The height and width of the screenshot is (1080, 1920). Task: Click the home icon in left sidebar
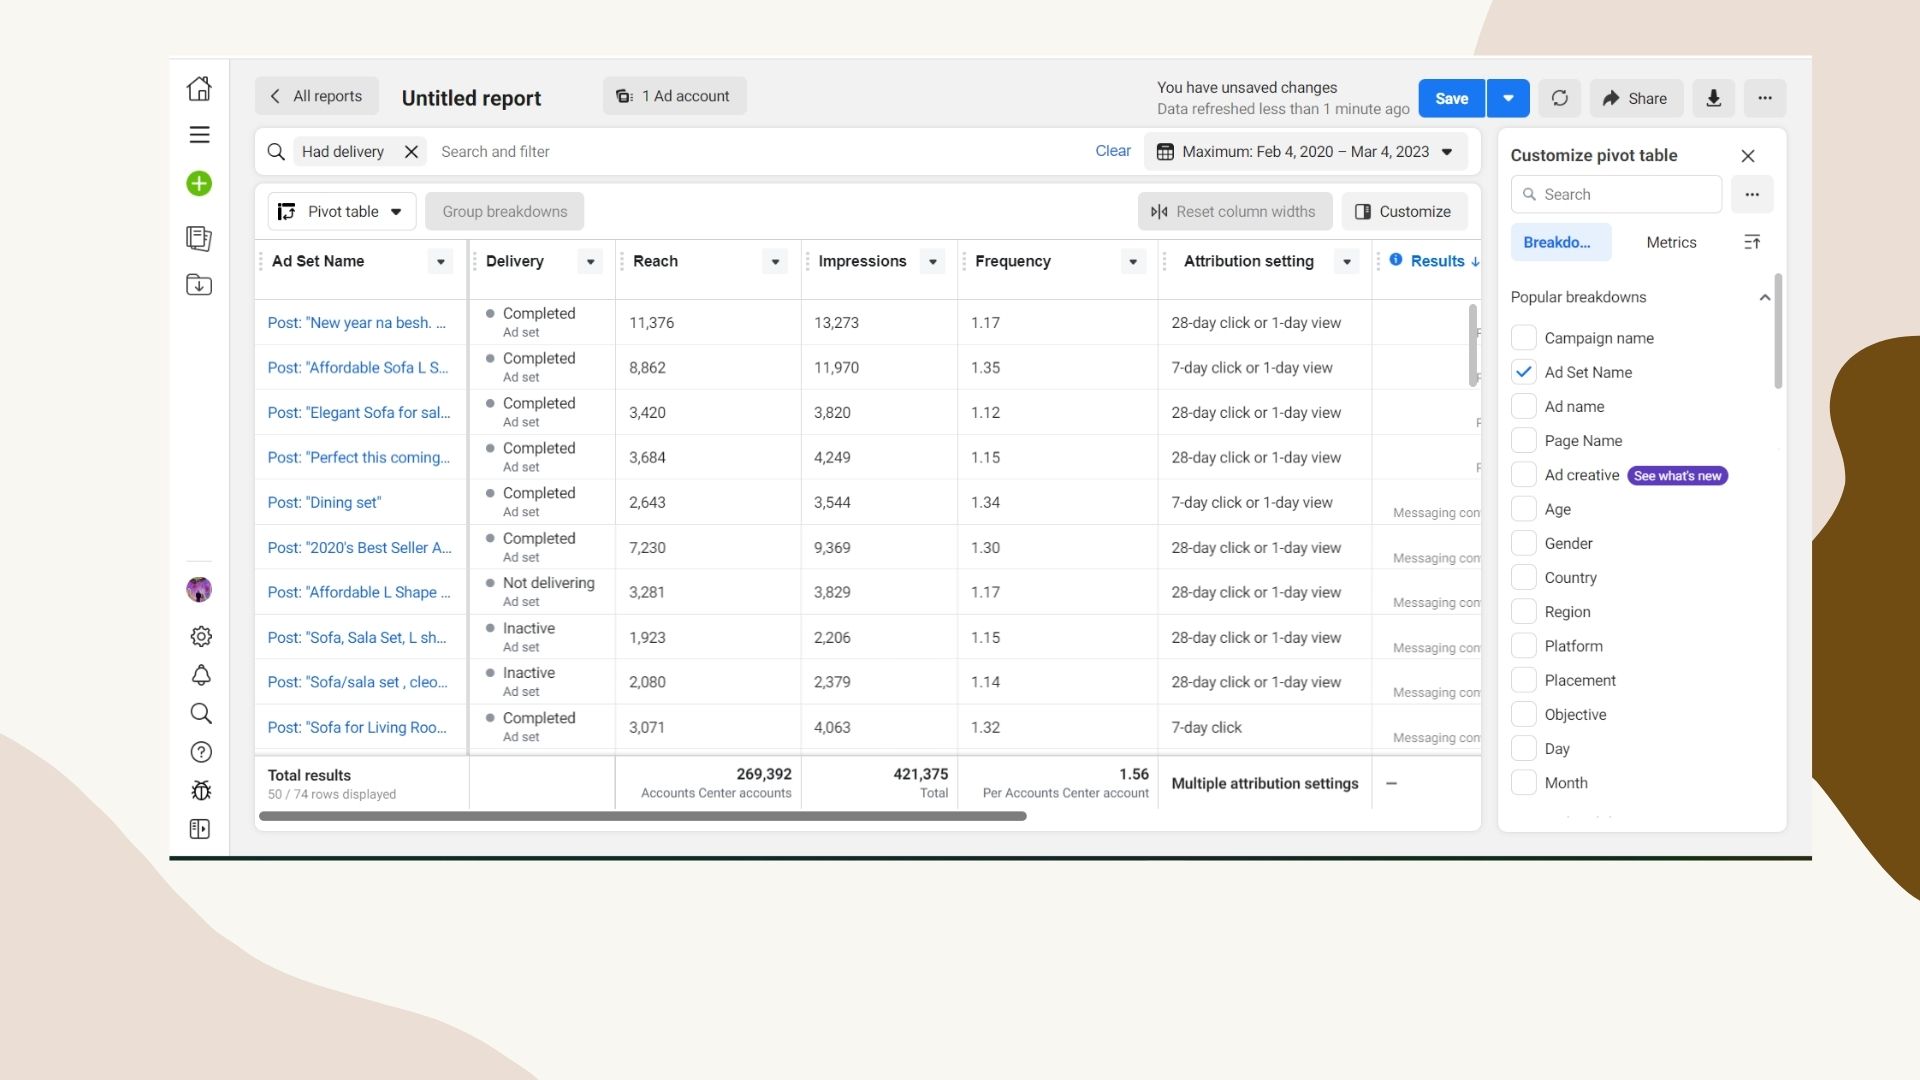coord(199,89)
